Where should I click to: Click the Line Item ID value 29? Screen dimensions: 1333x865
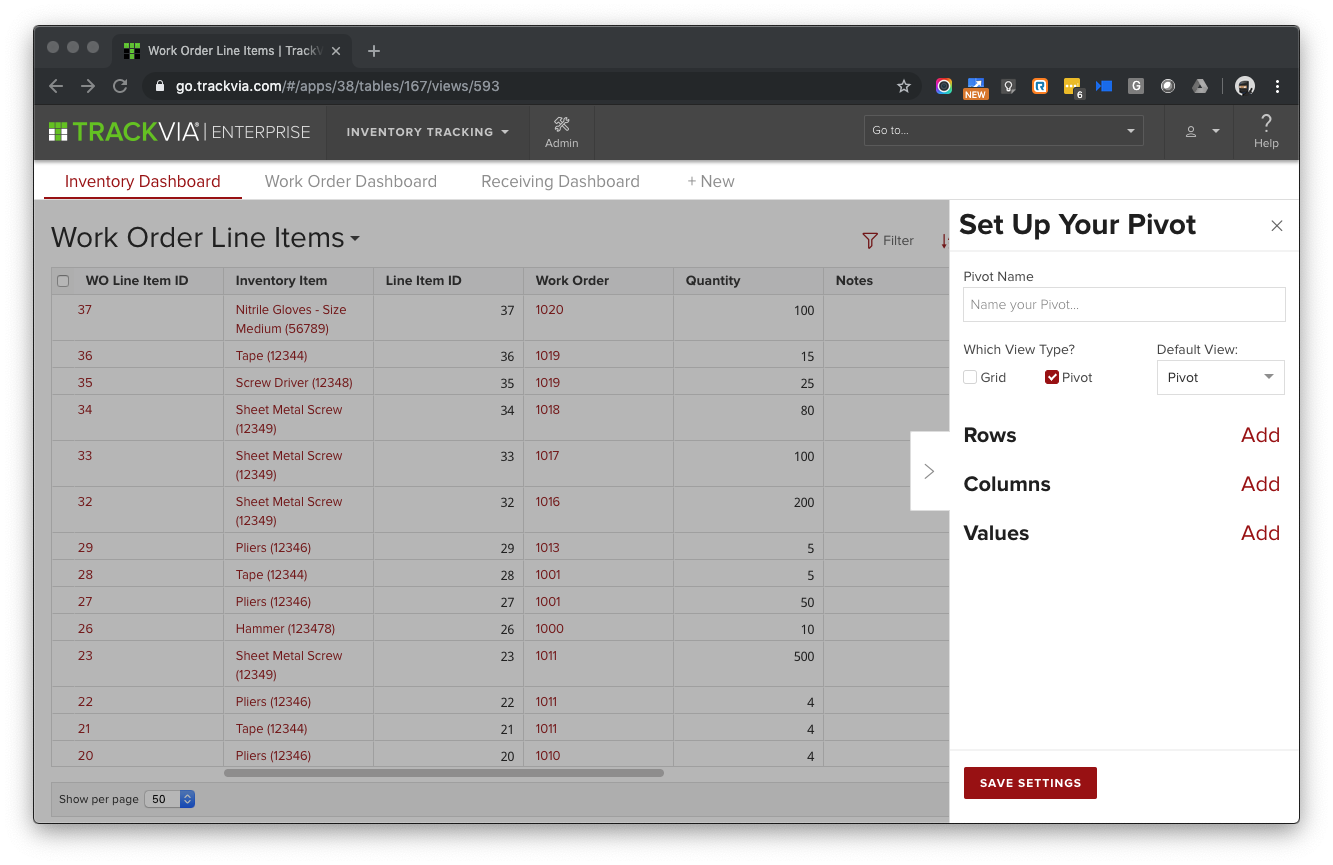(507, 549)
